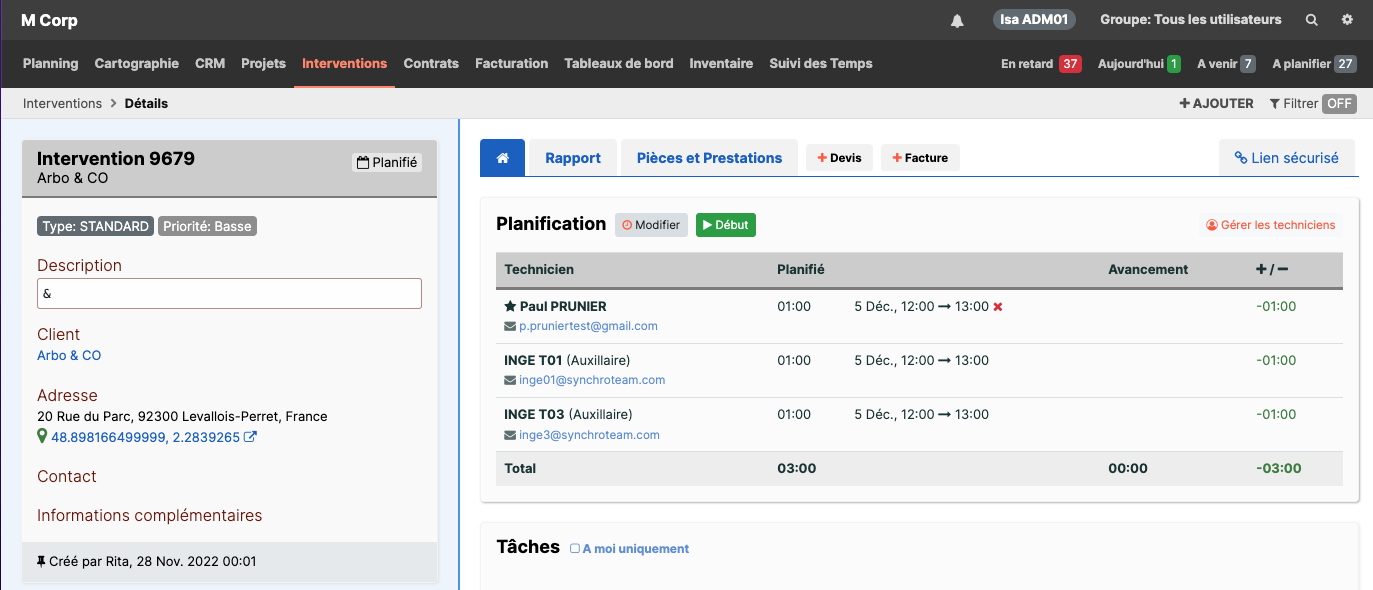The width and height of the screenshot is (1373, 590).
Task: Click the pin icon beside Créé par Rita
Action: (x=41, y=562)
